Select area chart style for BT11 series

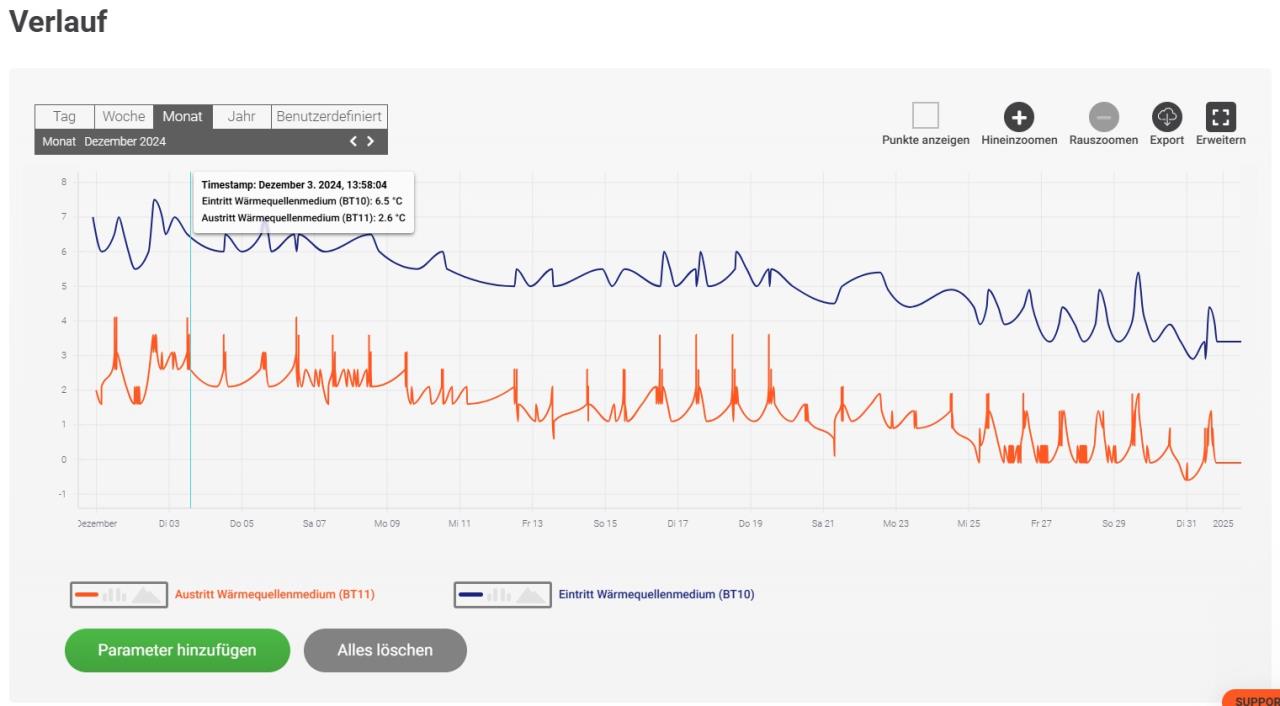[x=145, y=595]
